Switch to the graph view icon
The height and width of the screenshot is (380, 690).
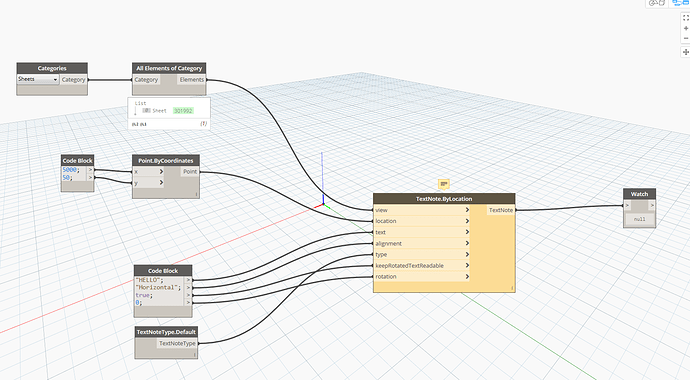tap(680, 3)
